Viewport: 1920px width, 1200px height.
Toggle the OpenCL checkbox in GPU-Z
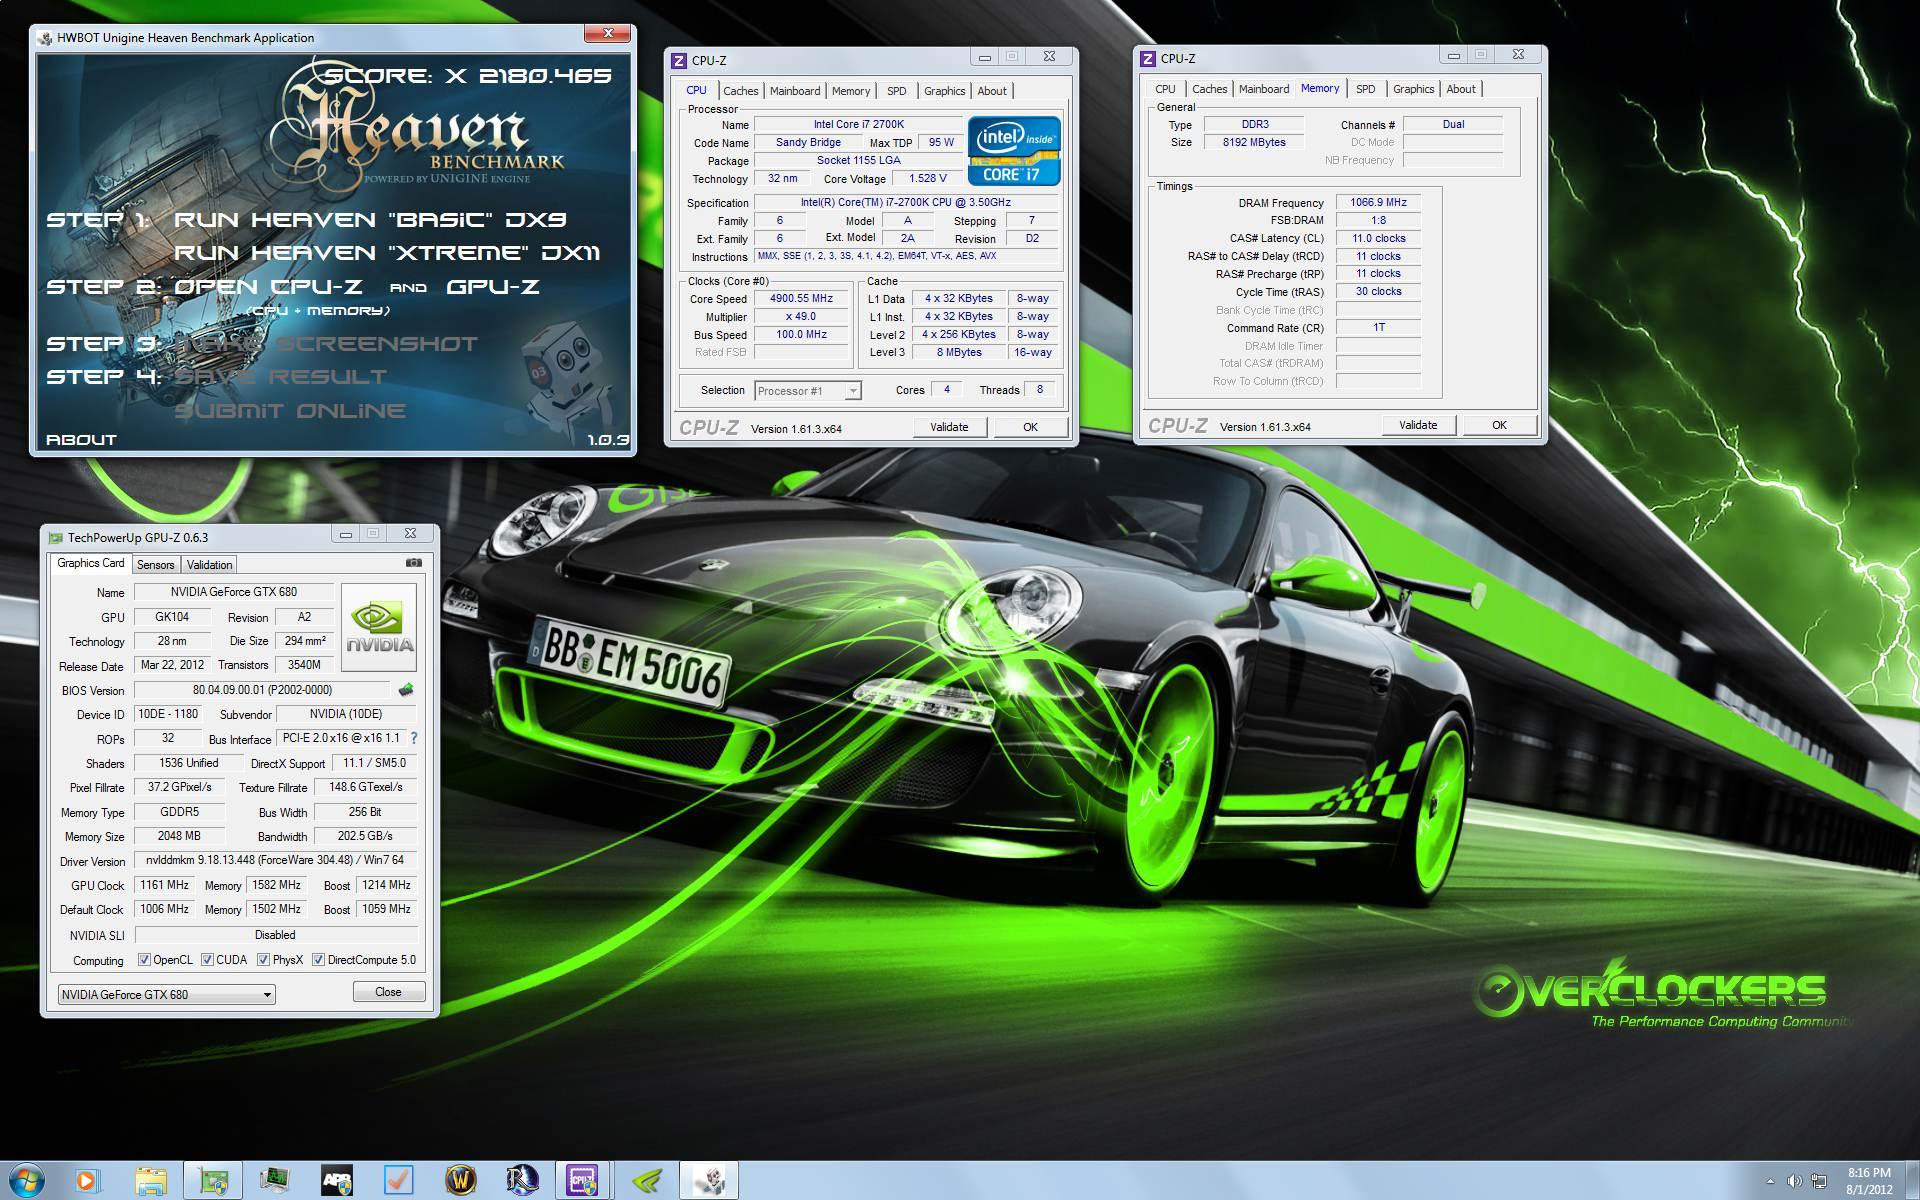[x=144, y=960]
